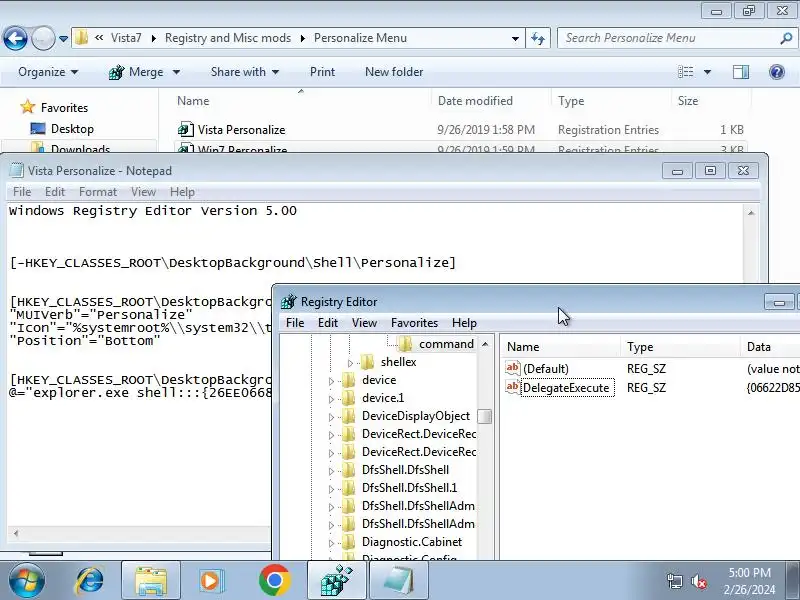This screenshot has width=800, height=600.
Task: Open the Organize menu in Explorer
Action: click(x=48, y=72)
